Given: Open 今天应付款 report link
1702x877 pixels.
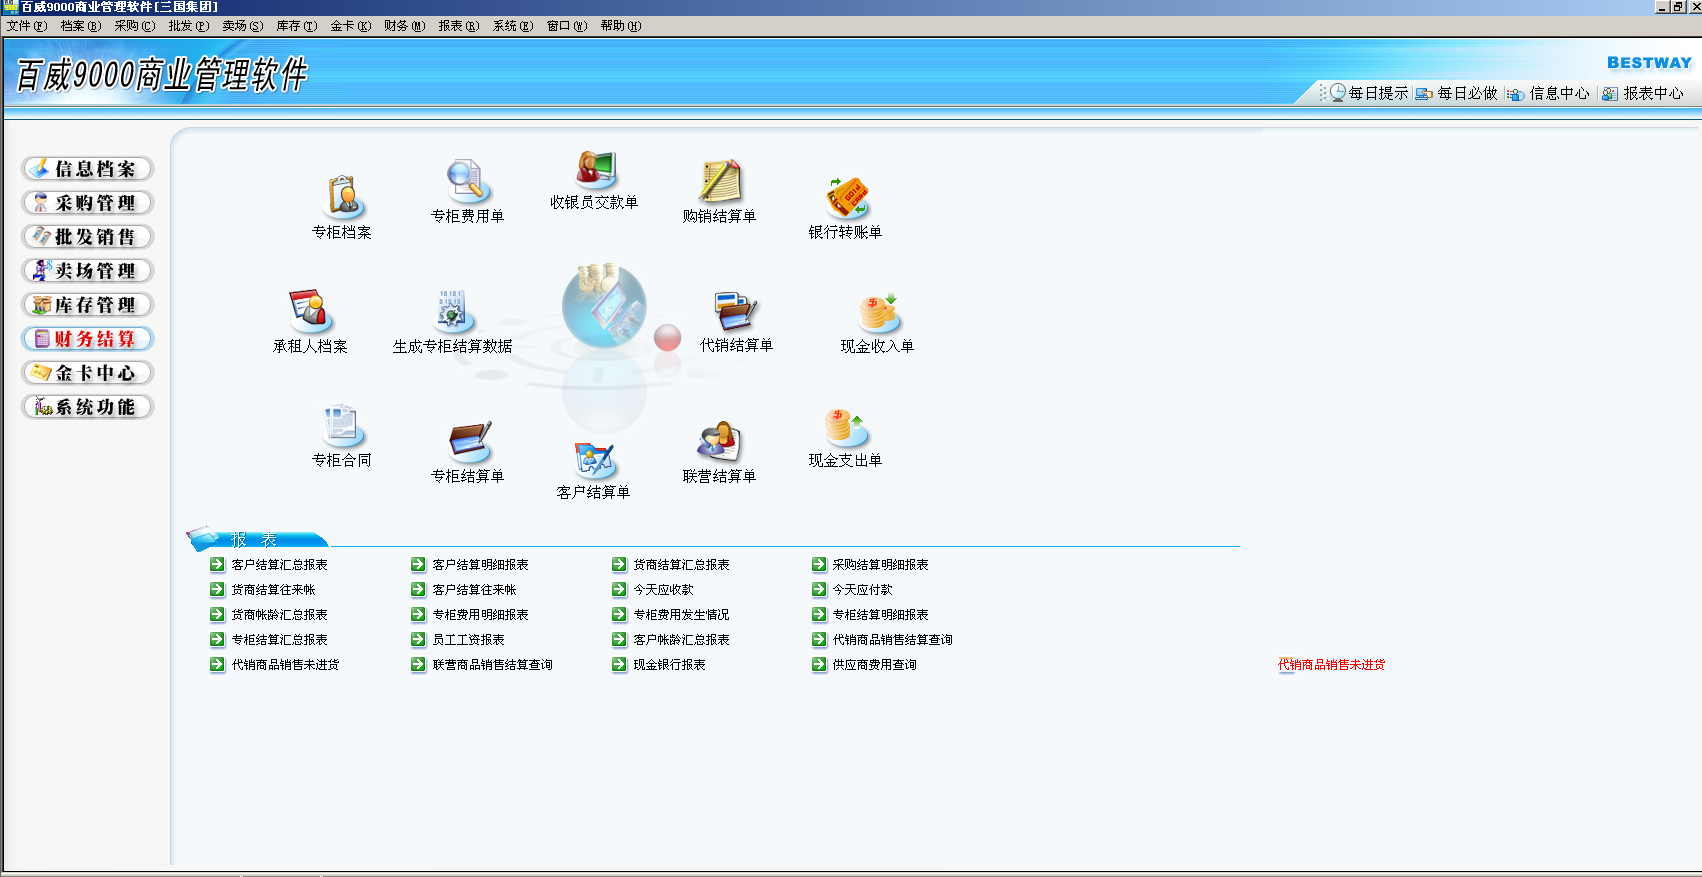Looking at the screenshot, I should [x=863, y=590].
